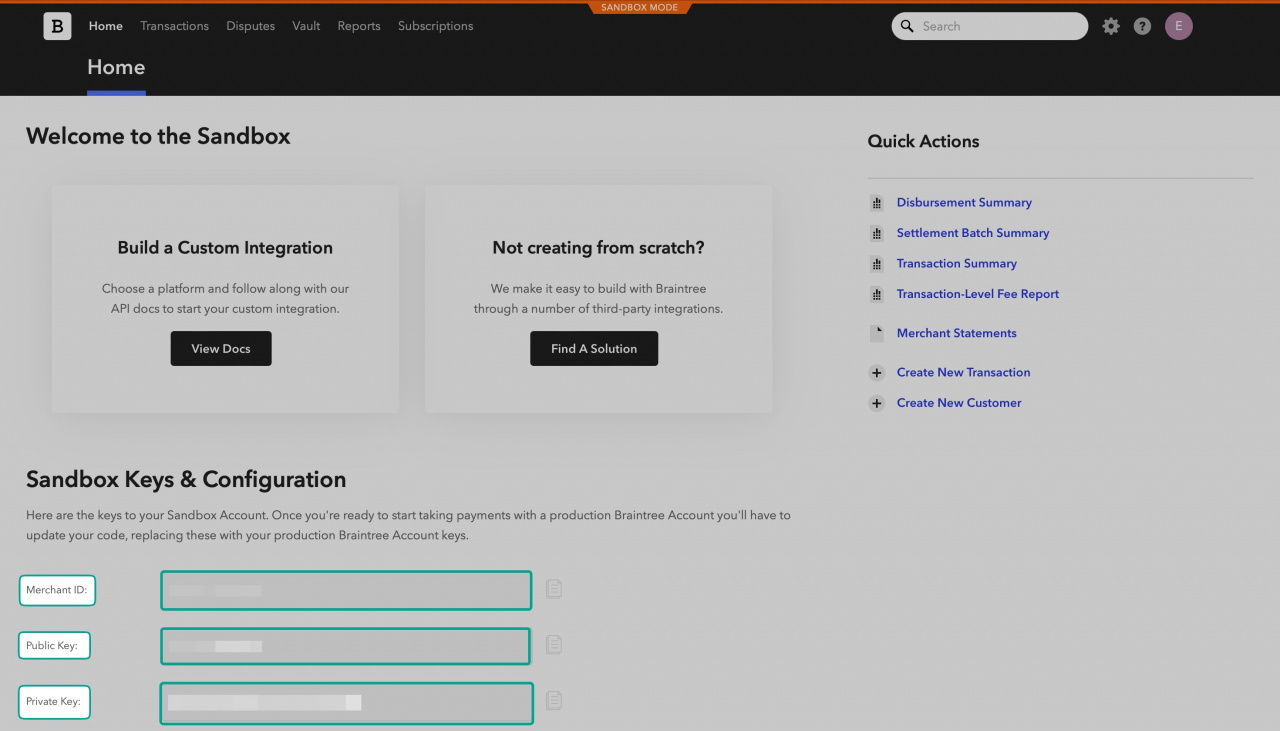Click the search magnifier icon

click(x=907, y=26)
